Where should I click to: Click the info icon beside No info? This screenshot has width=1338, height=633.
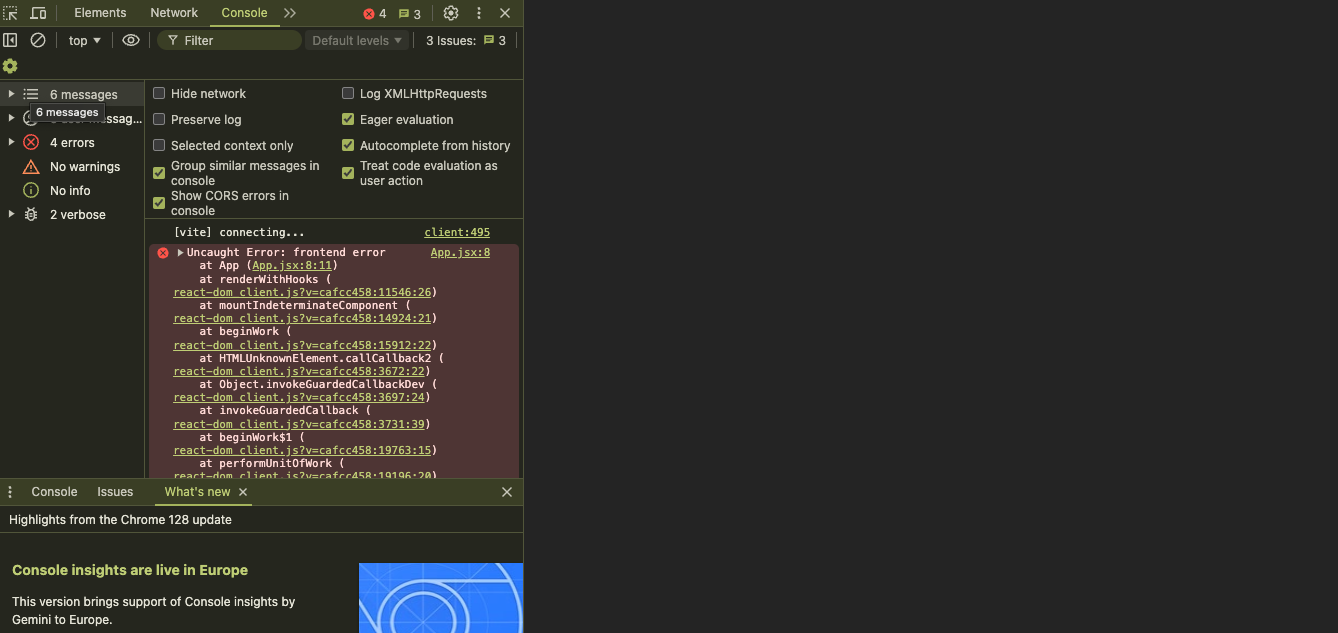pyautogui.click(x=31, y=190)
